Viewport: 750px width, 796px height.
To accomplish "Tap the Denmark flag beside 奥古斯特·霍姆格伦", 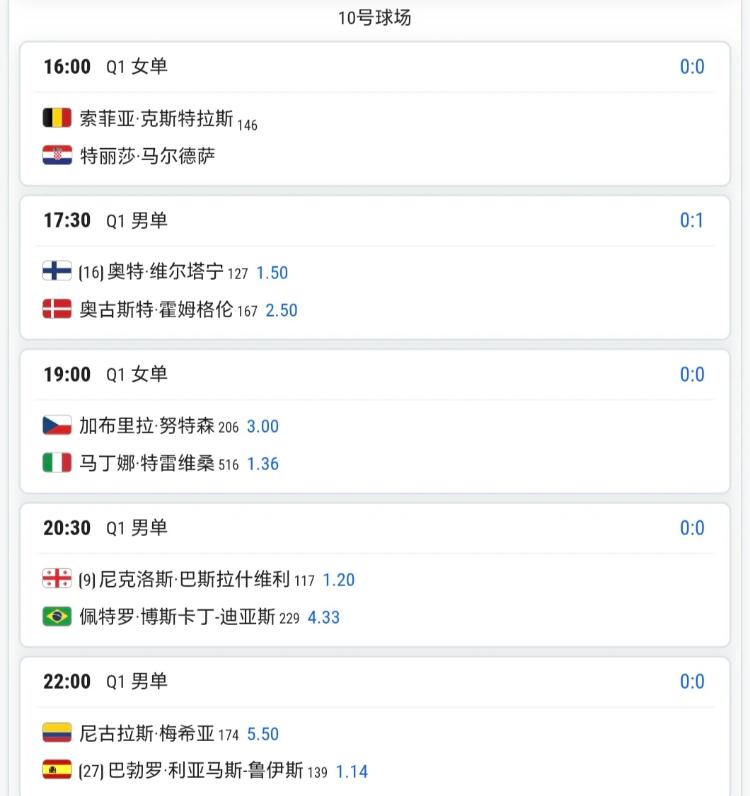I will pos(57,309).
